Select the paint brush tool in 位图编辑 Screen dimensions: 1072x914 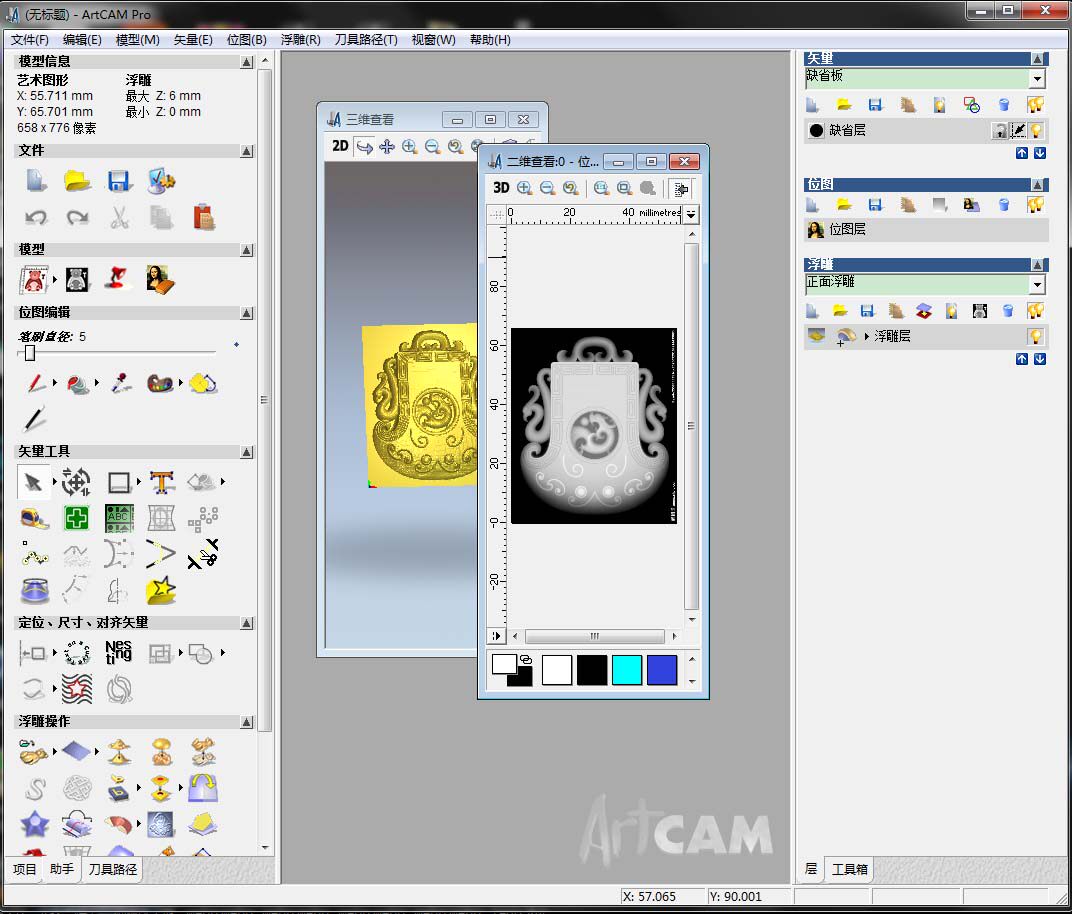tap(36, 384)
